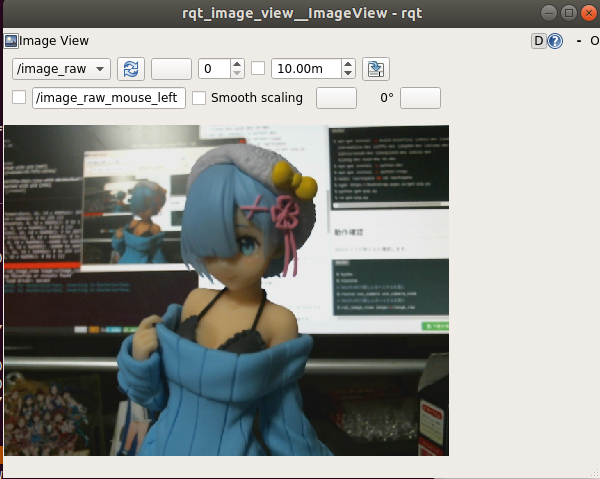Save the current image as file

point(376,69)
